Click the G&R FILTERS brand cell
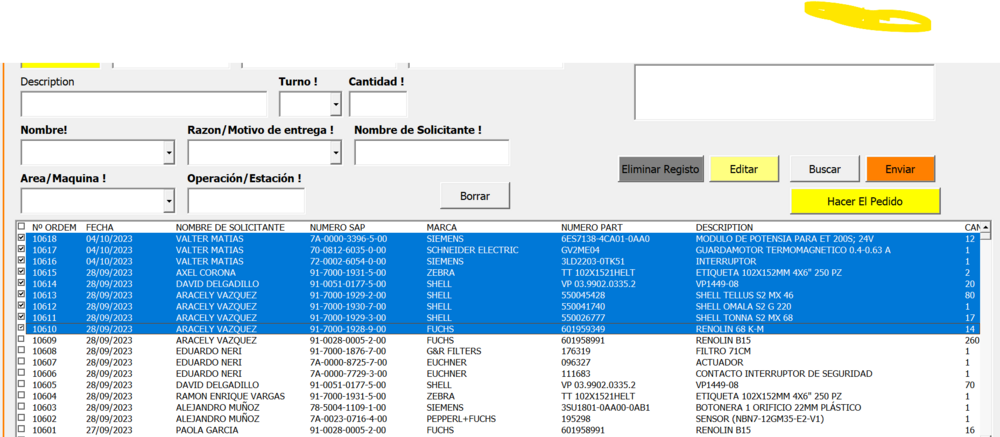This screenshot has width=1000, height=437. point(454,351)
